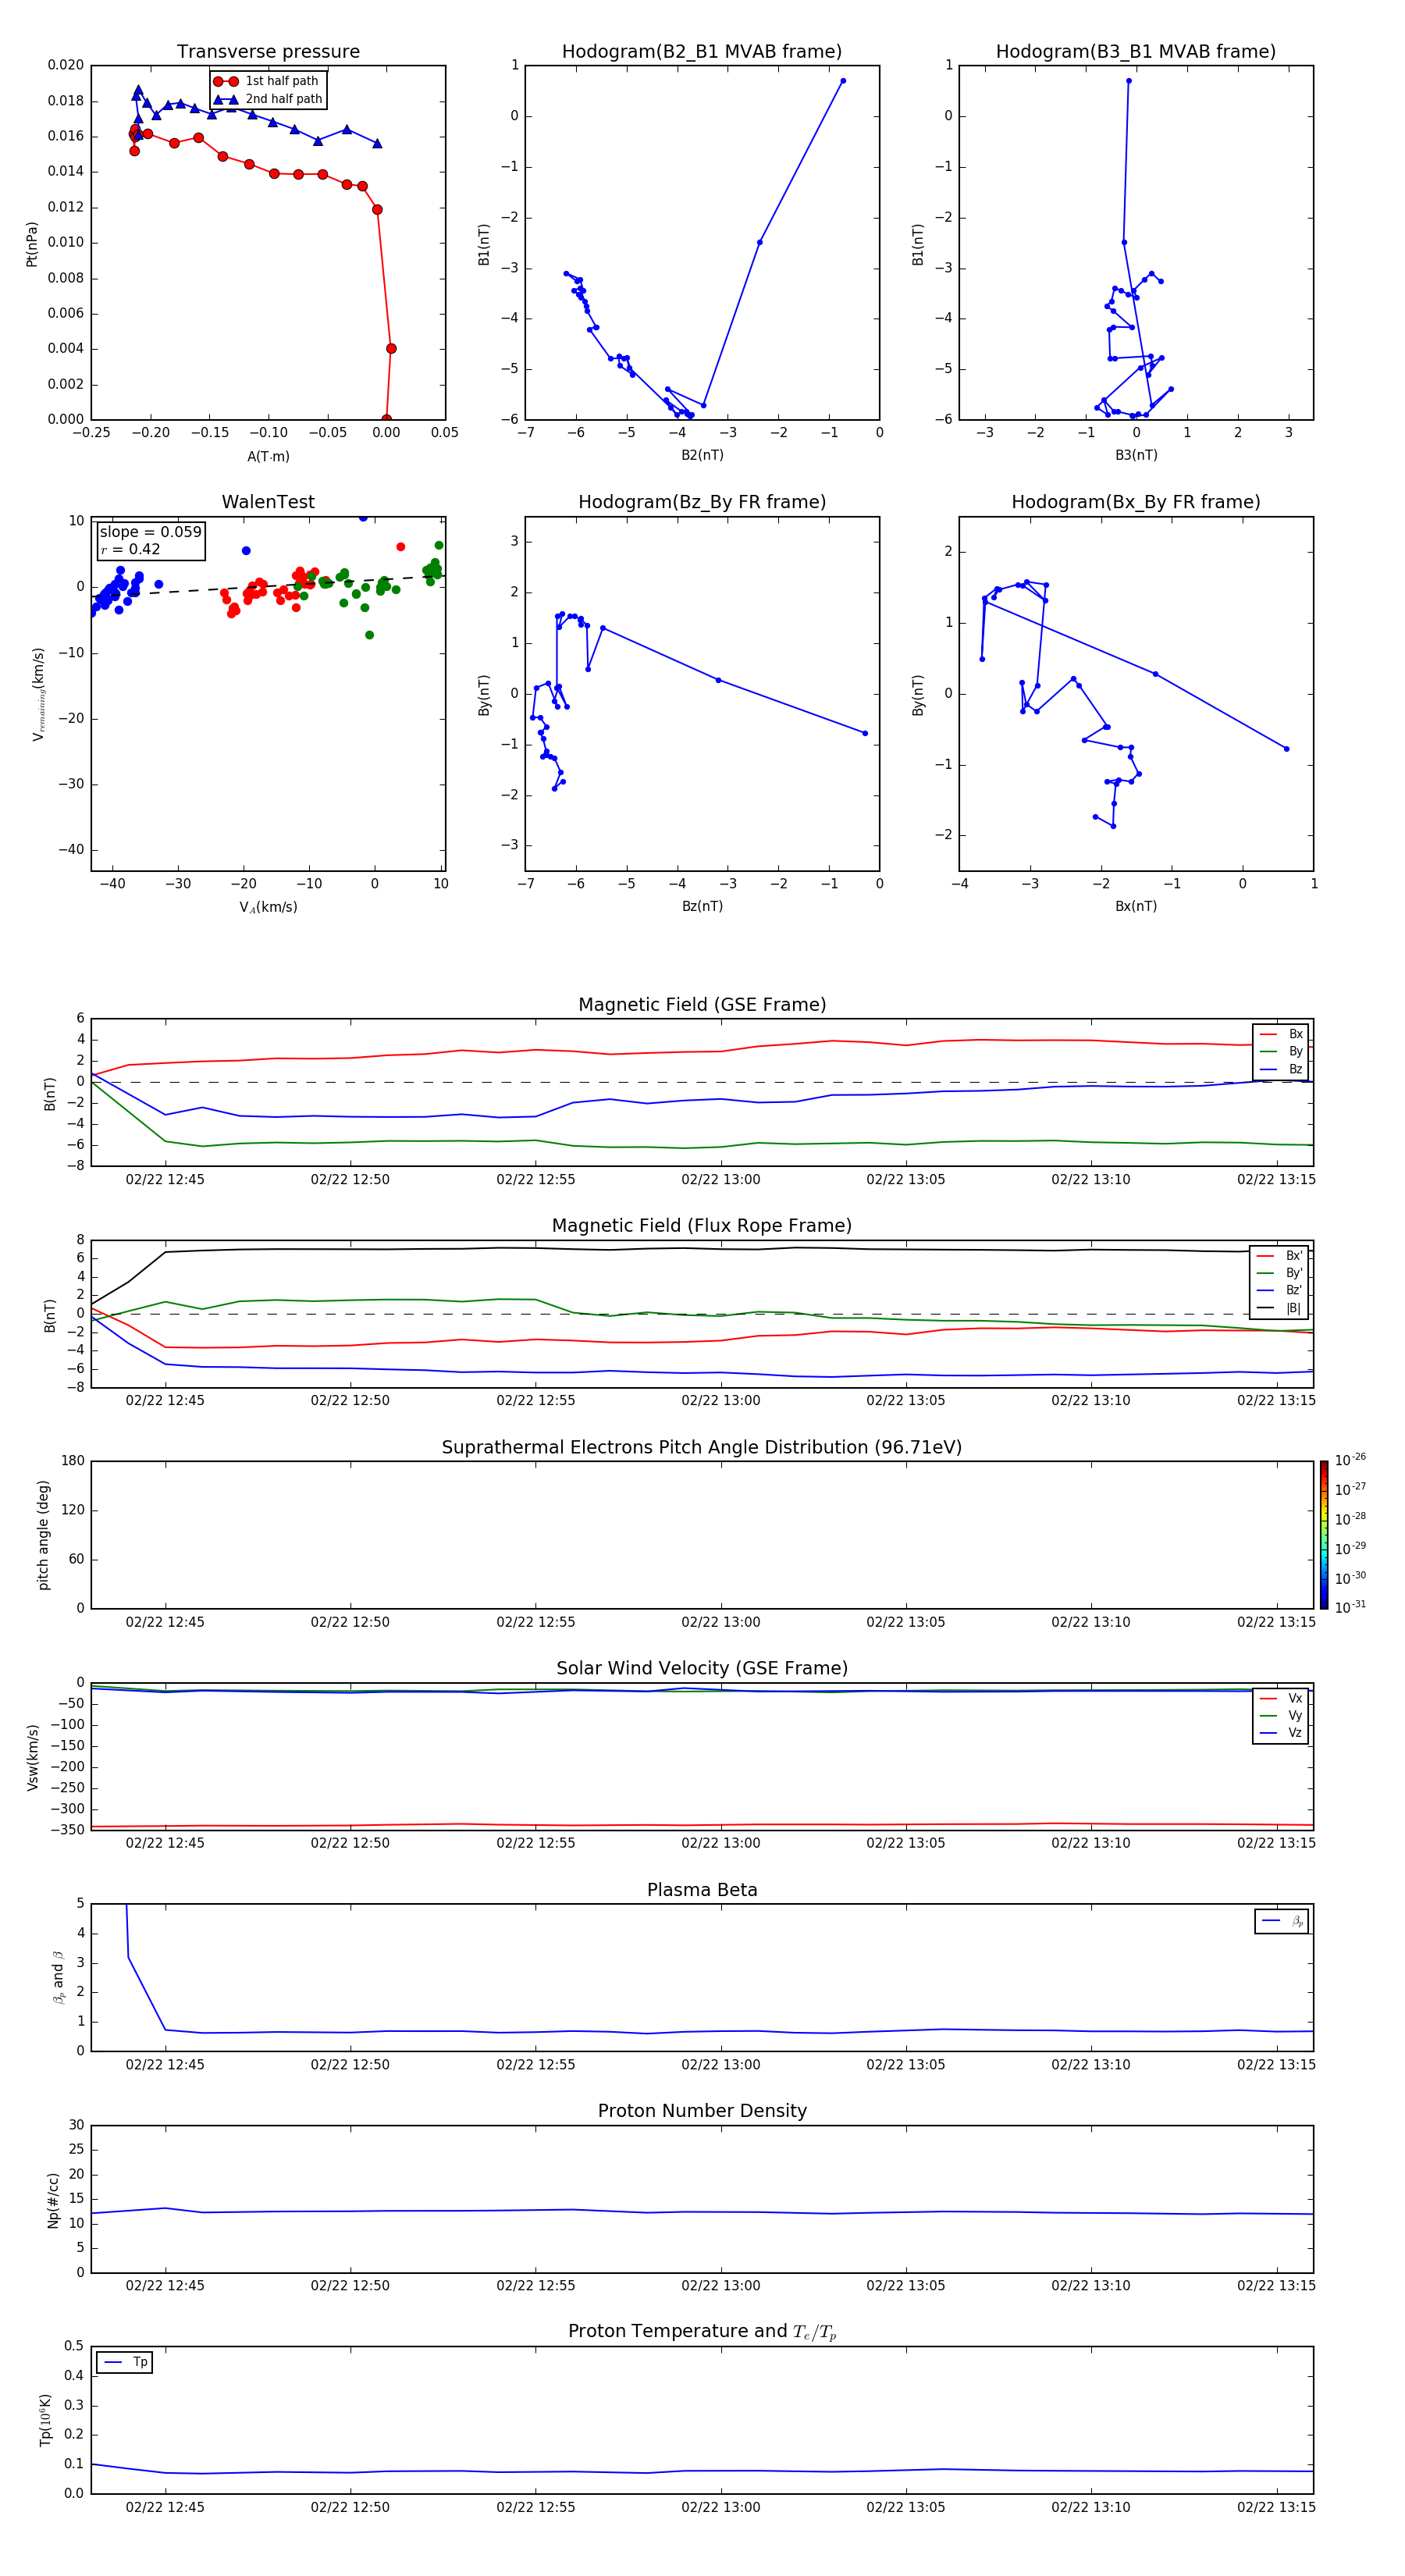Click the "slope = 0.059" annotation

coord(150,532)
